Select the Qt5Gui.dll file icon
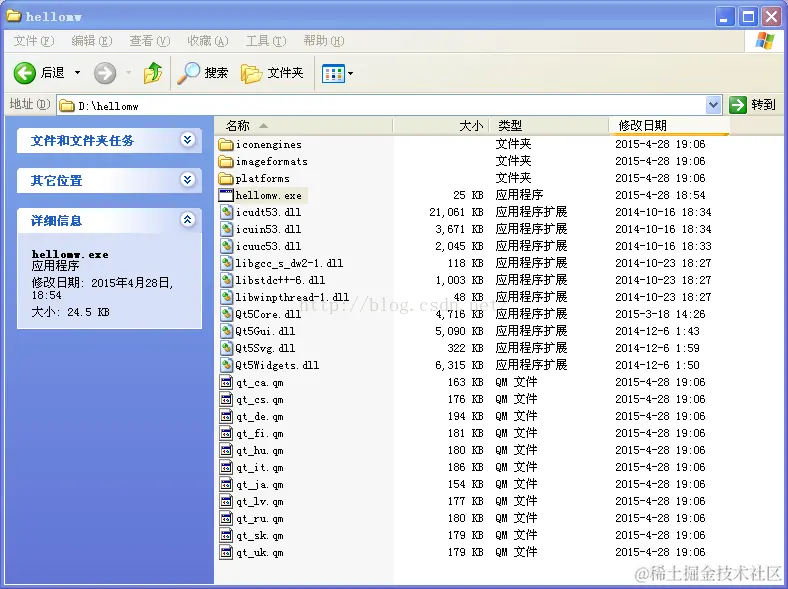The width and height of the screenshot is (788, 589). (226, 332)
